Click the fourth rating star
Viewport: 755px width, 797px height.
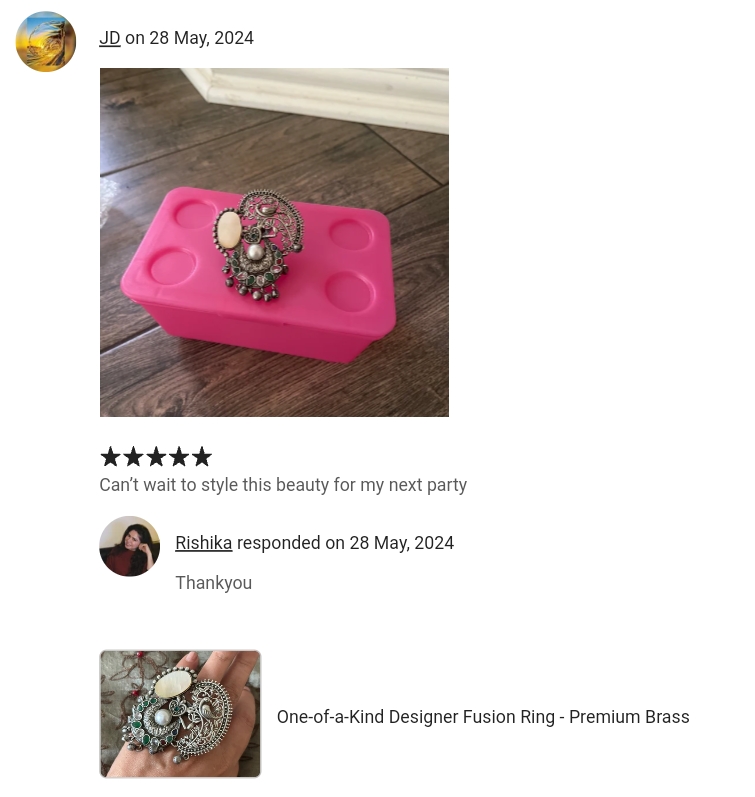click(179, 456)
